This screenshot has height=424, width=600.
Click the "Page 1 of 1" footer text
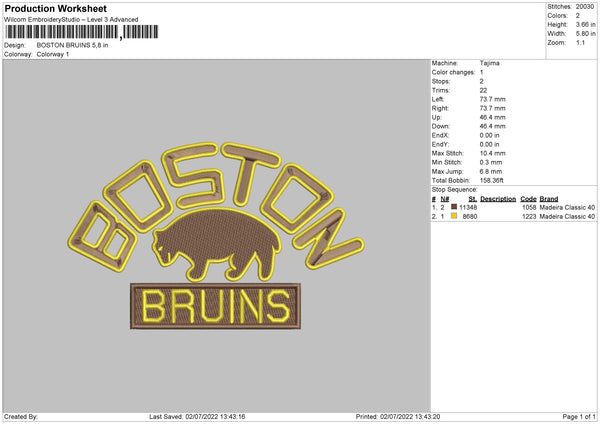pyautogui.click(x=579, y=417)
